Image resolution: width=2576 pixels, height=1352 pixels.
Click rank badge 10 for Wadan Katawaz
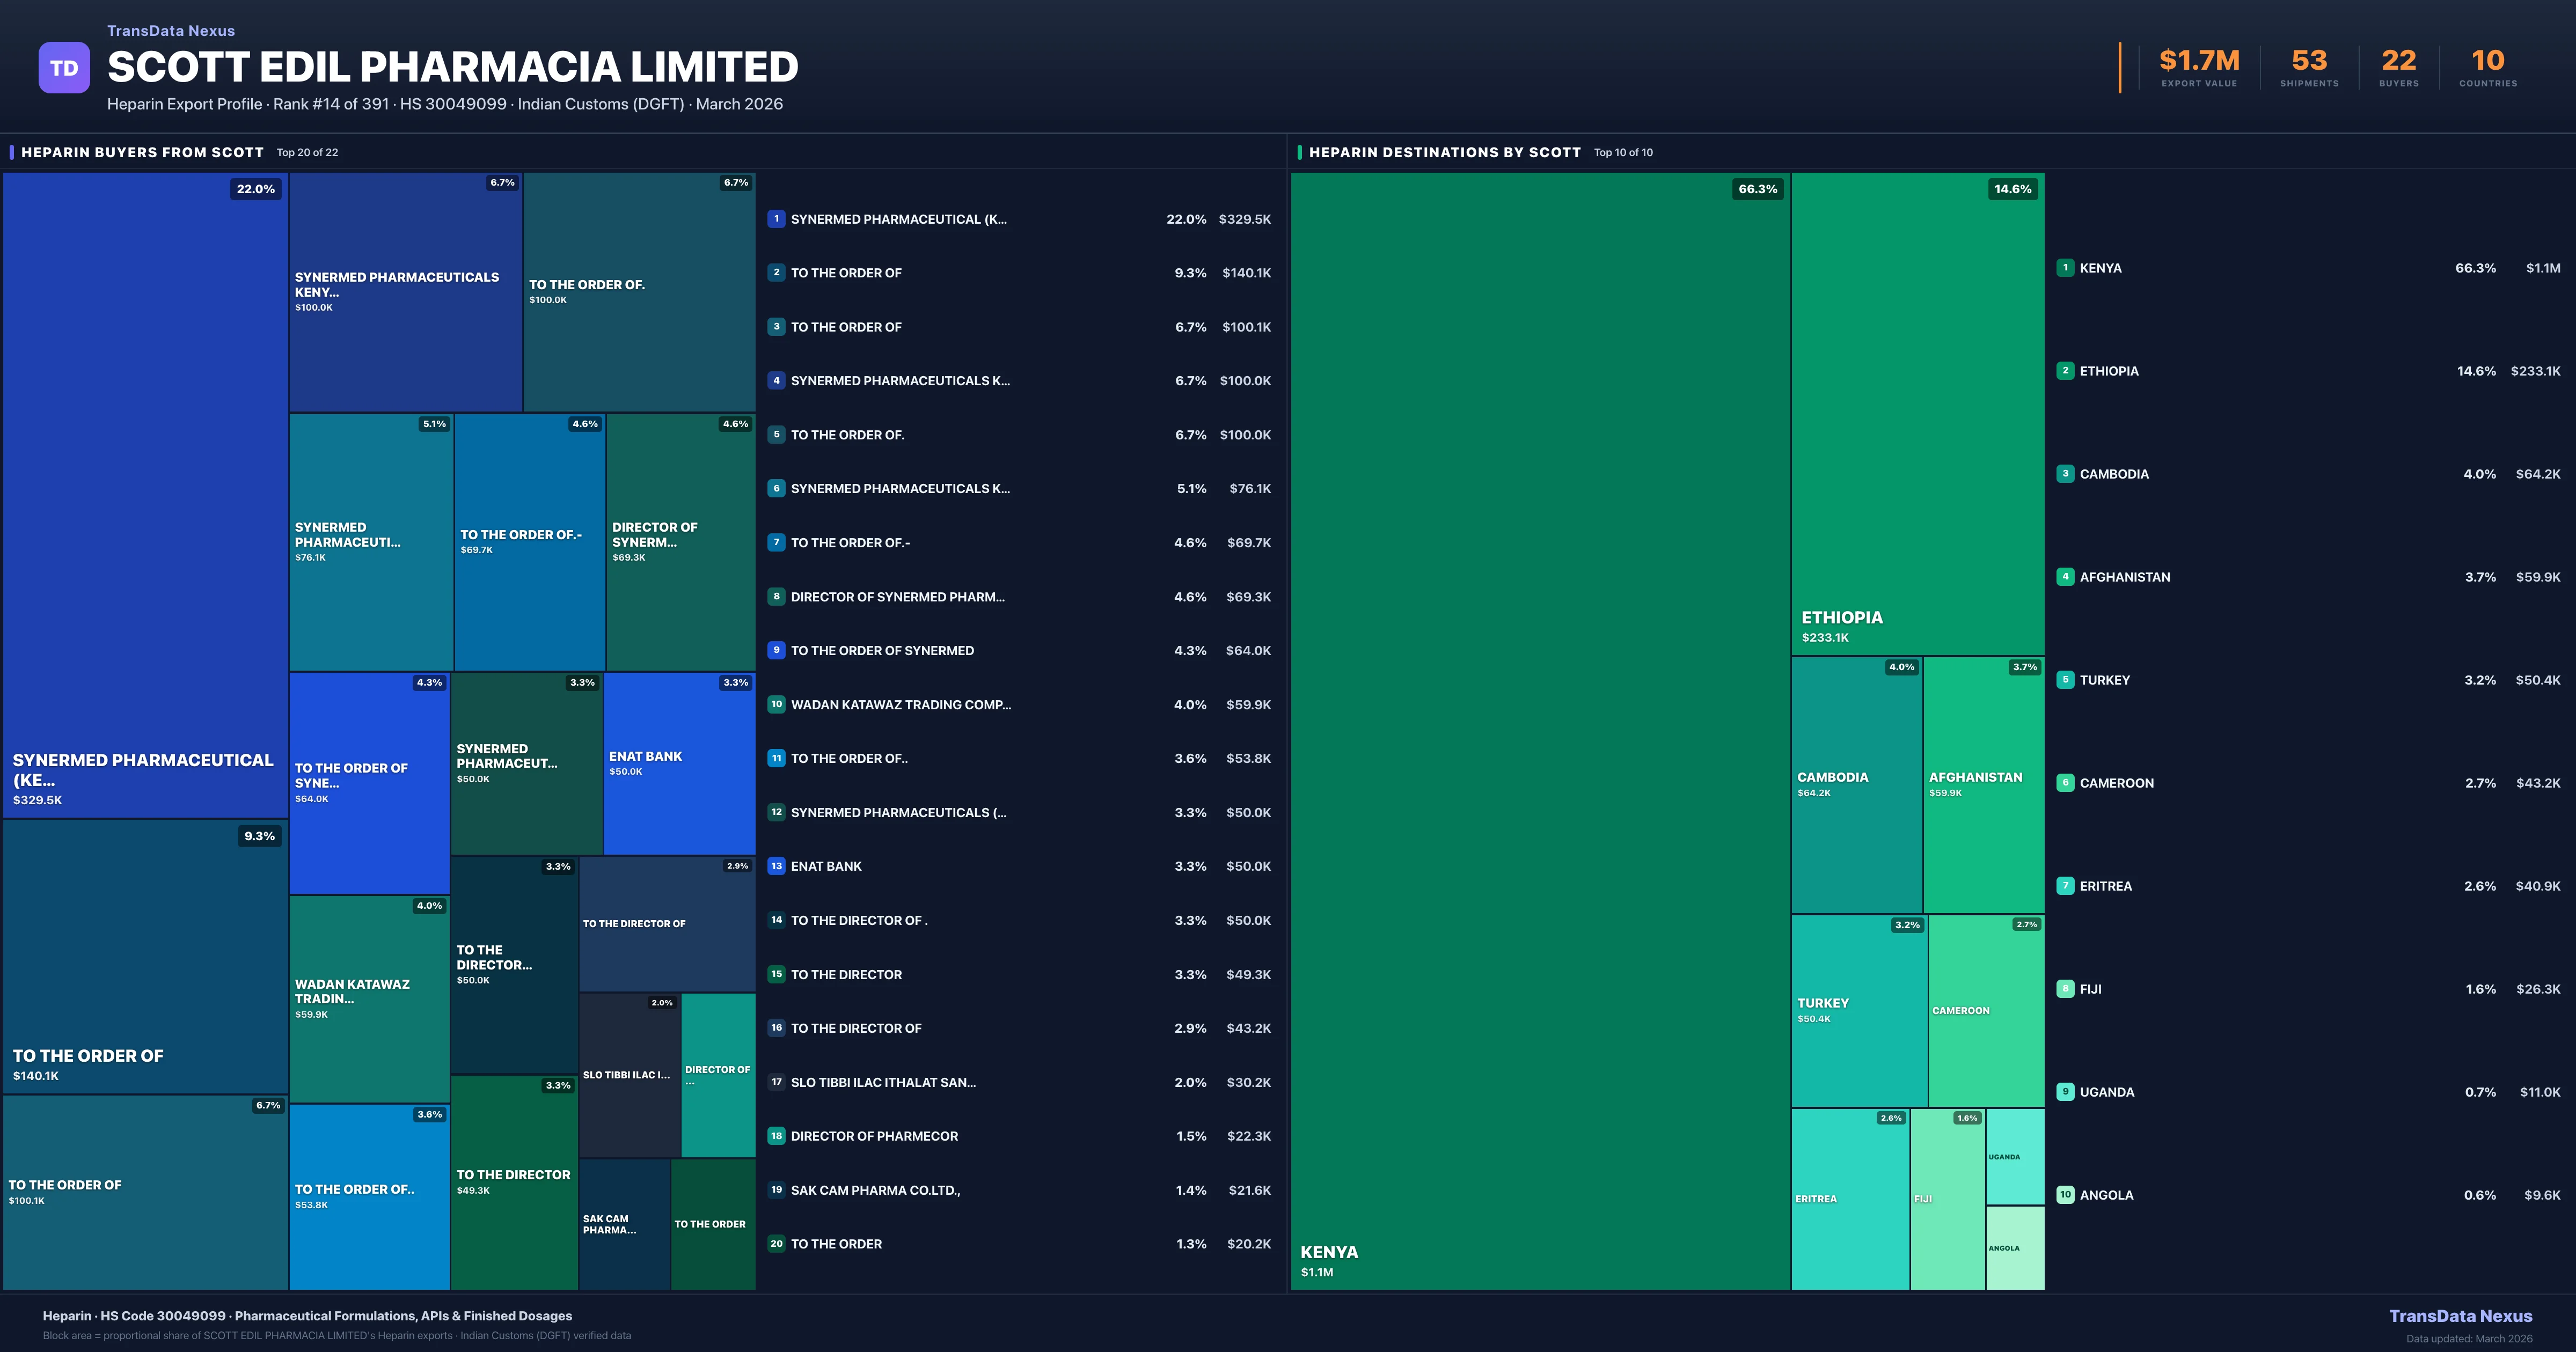pyautogui.click(x=776, y=704)
